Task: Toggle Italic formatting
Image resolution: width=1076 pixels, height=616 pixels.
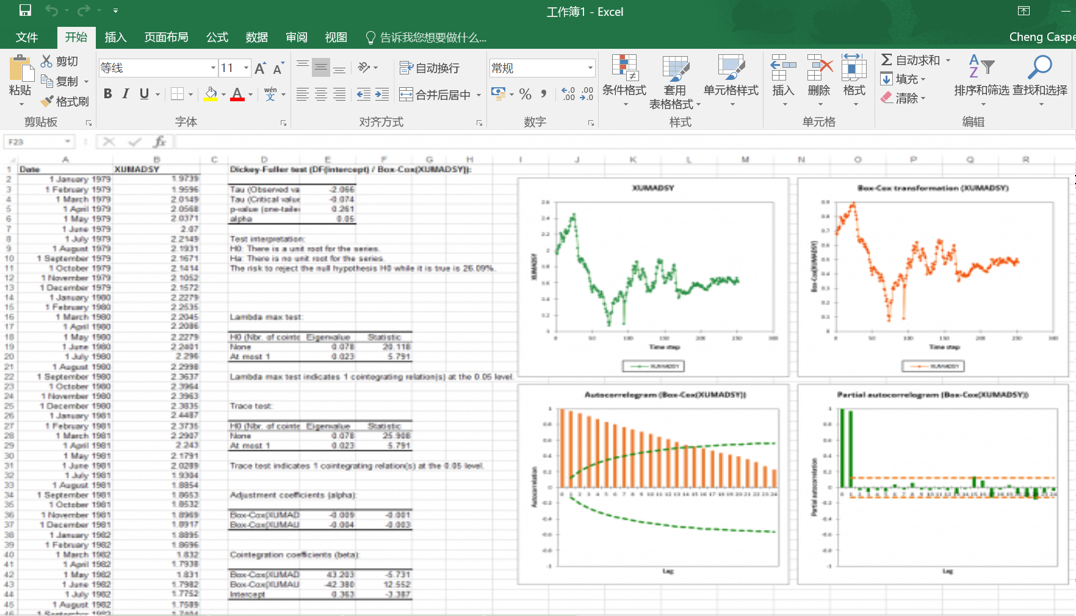Action: tap(125, 94)
